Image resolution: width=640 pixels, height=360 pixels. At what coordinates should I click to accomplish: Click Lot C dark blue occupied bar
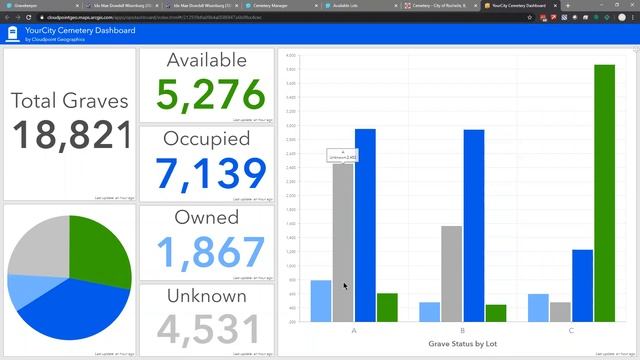click(582, 286)
